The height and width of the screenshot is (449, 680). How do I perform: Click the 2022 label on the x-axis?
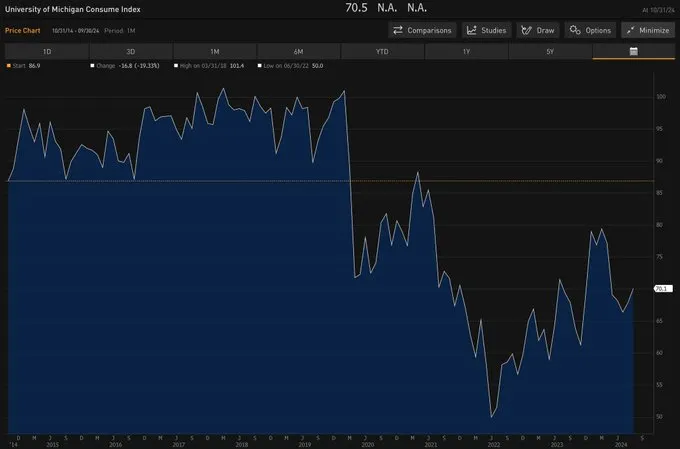pyautogui.click(x=494, y=445)
